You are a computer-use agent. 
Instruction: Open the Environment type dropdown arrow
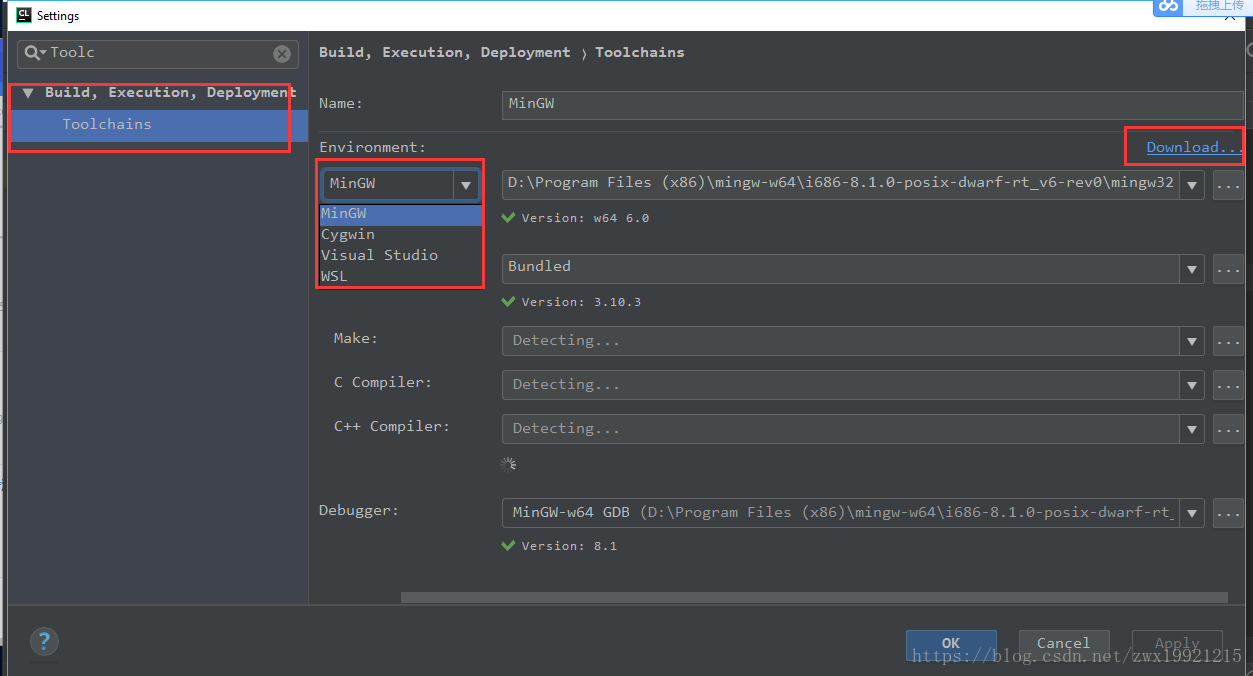[x=466, y=184]
